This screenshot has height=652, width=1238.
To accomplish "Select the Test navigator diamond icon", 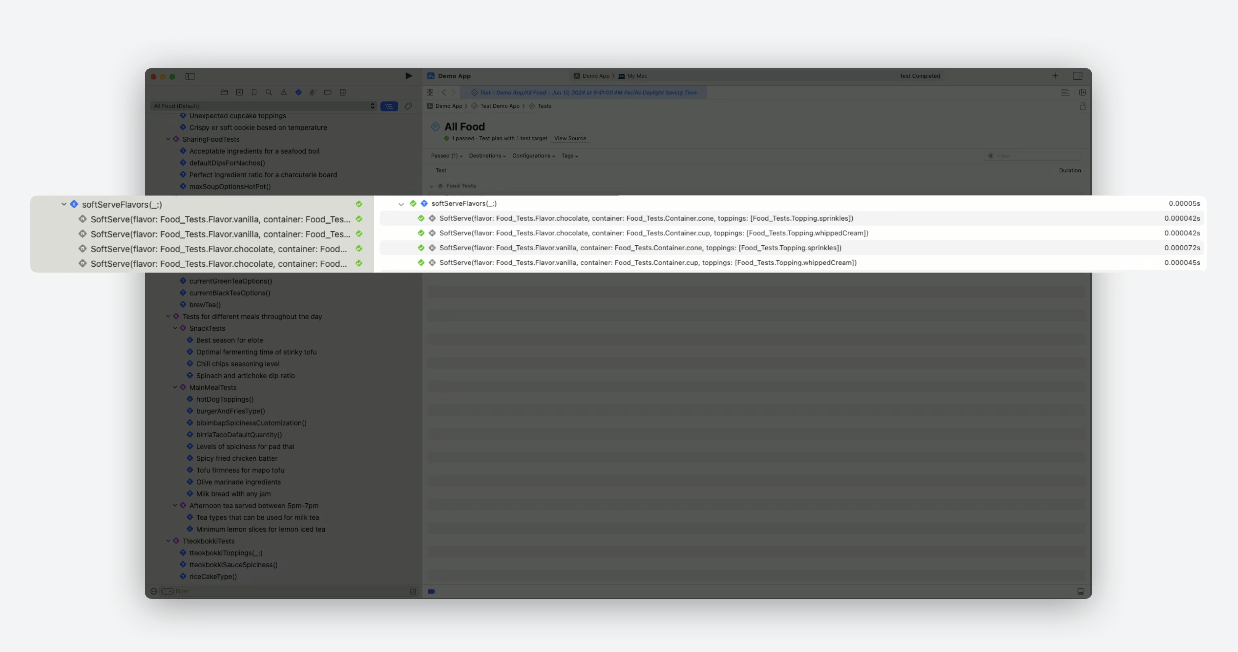I will 298,92.
